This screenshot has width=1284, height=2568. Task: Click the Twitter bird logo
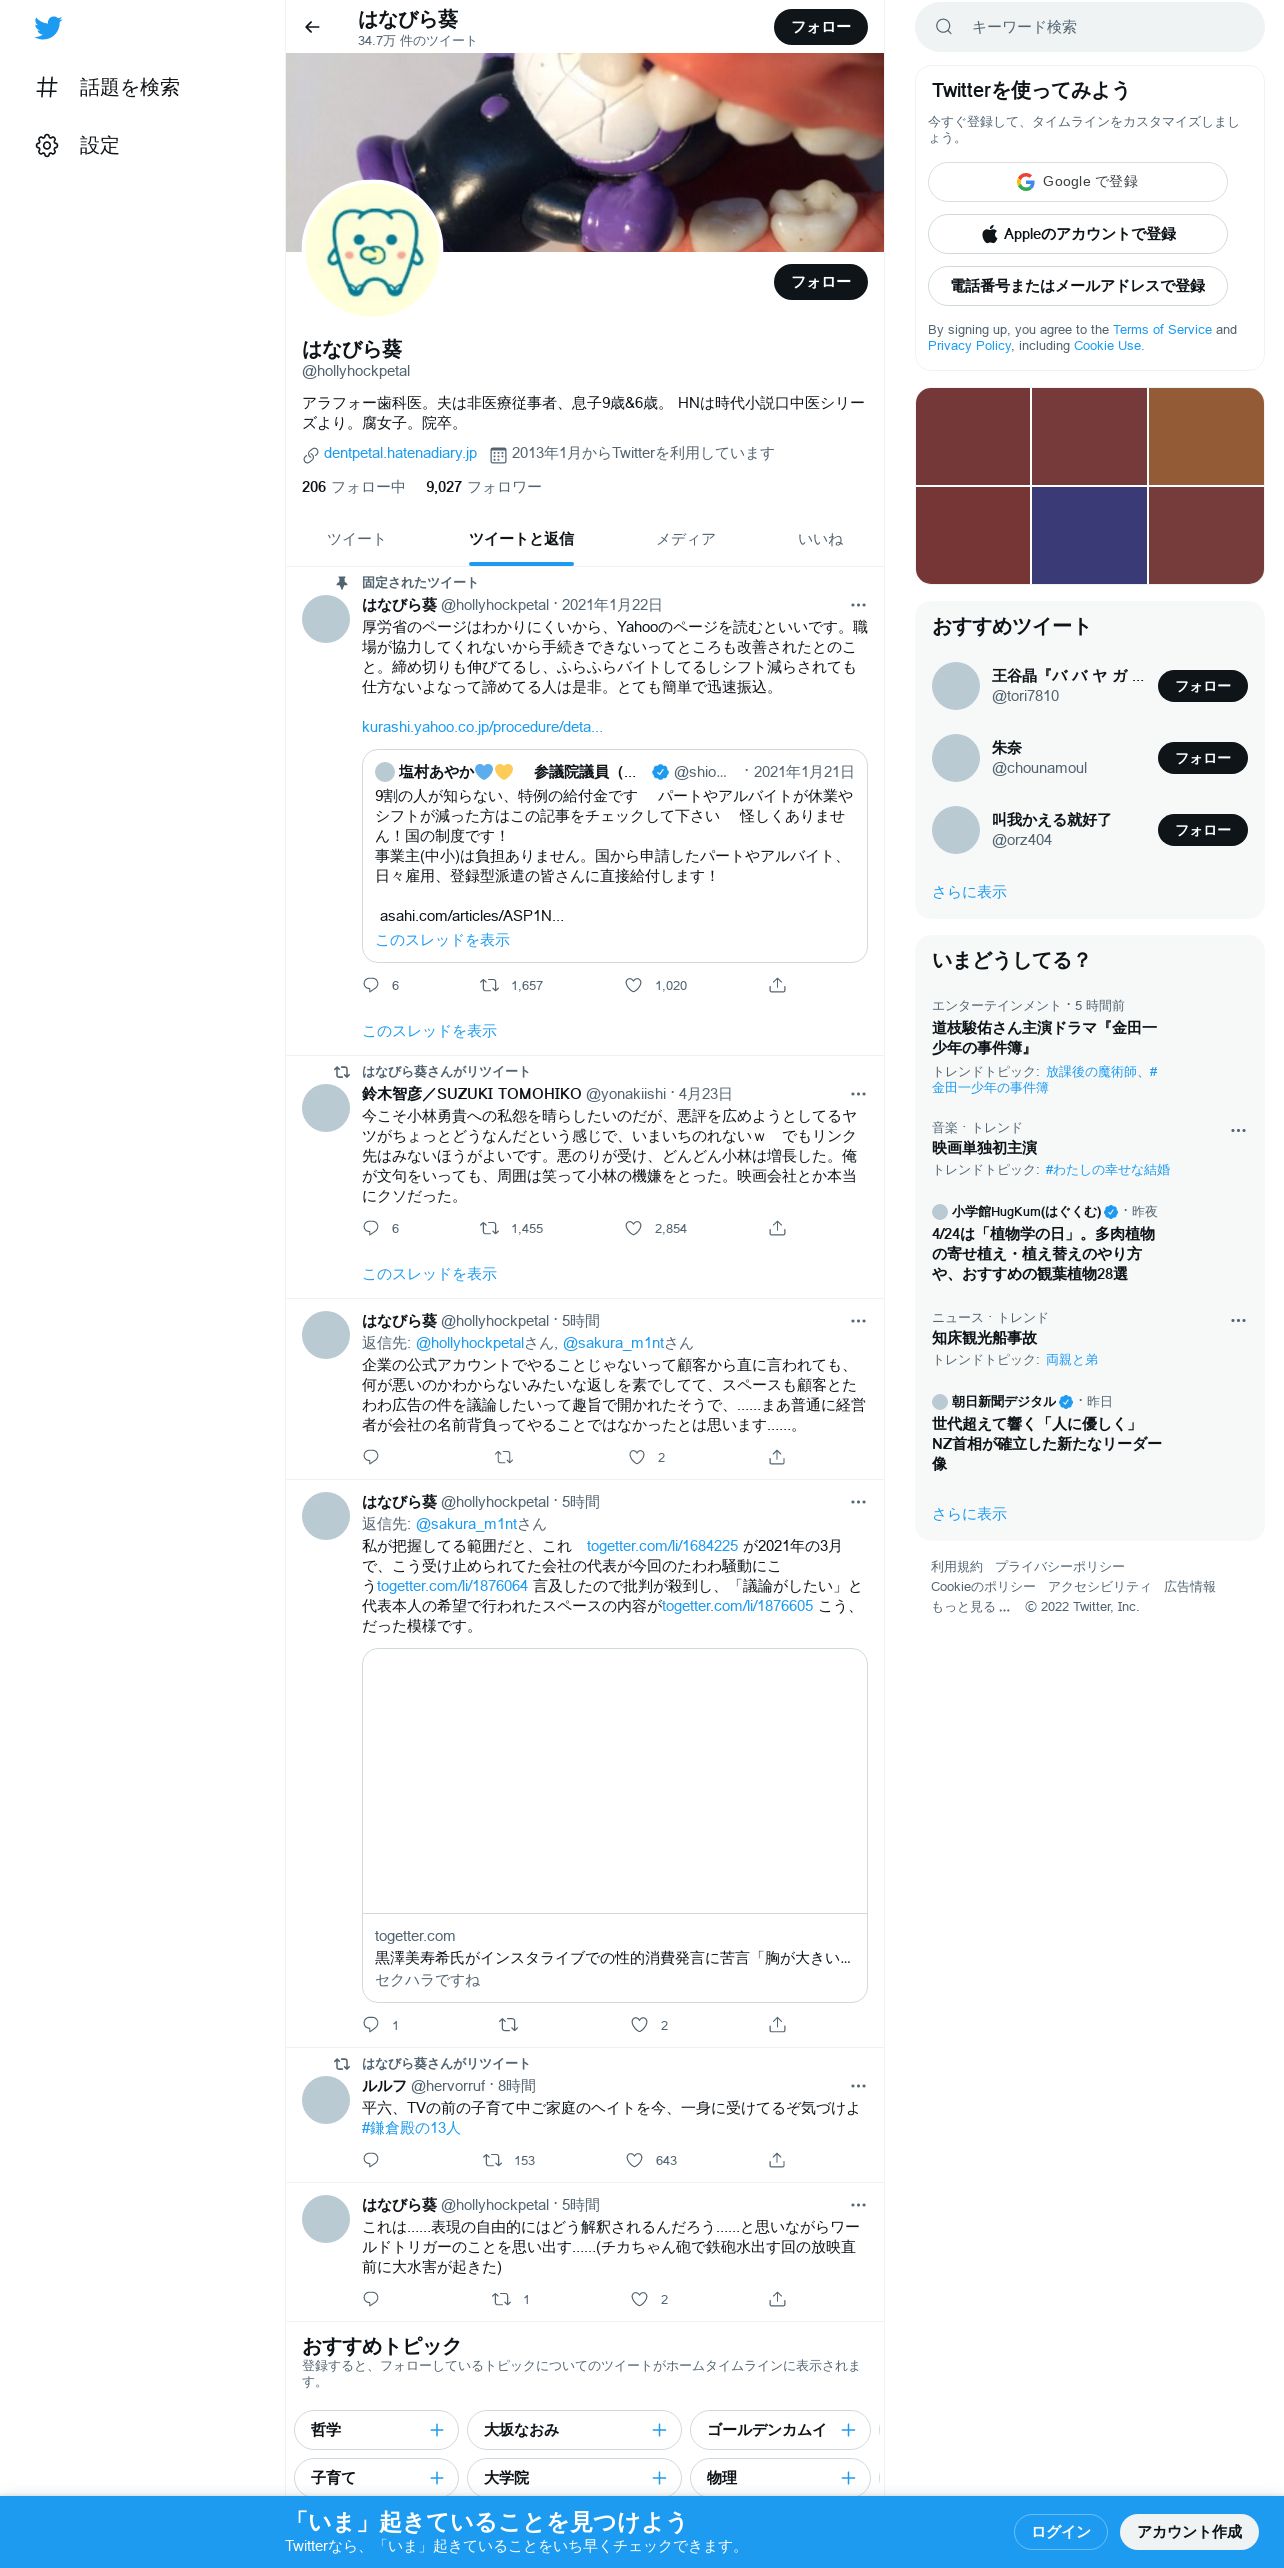tap(48, 28)
